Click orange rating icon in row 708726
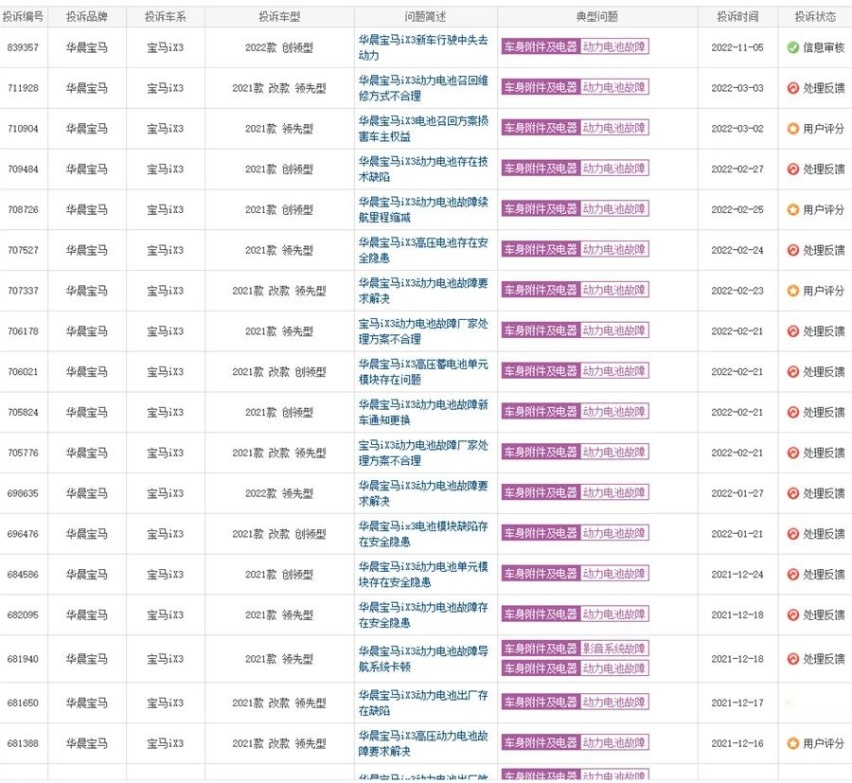Viewport: 852px width, 783px height. click(793, 210)
